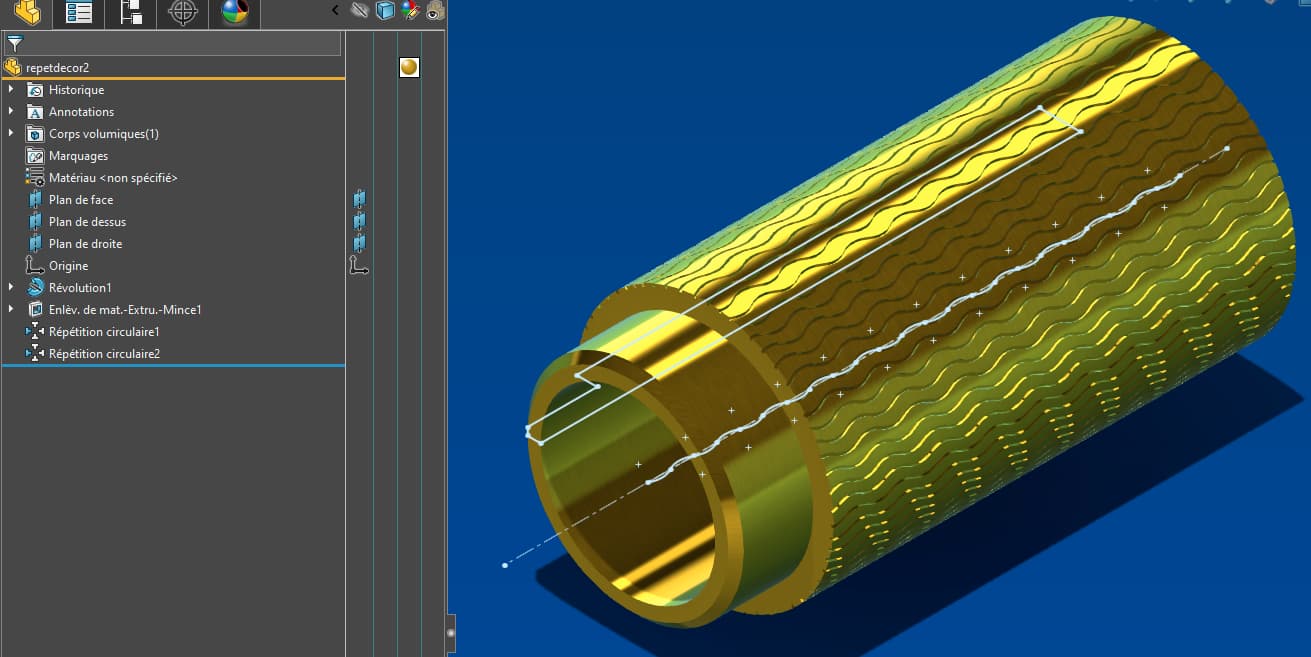Toggle visibility of Plan de face in display pane
Screen dimensions: 1311x657
(359, 200)
